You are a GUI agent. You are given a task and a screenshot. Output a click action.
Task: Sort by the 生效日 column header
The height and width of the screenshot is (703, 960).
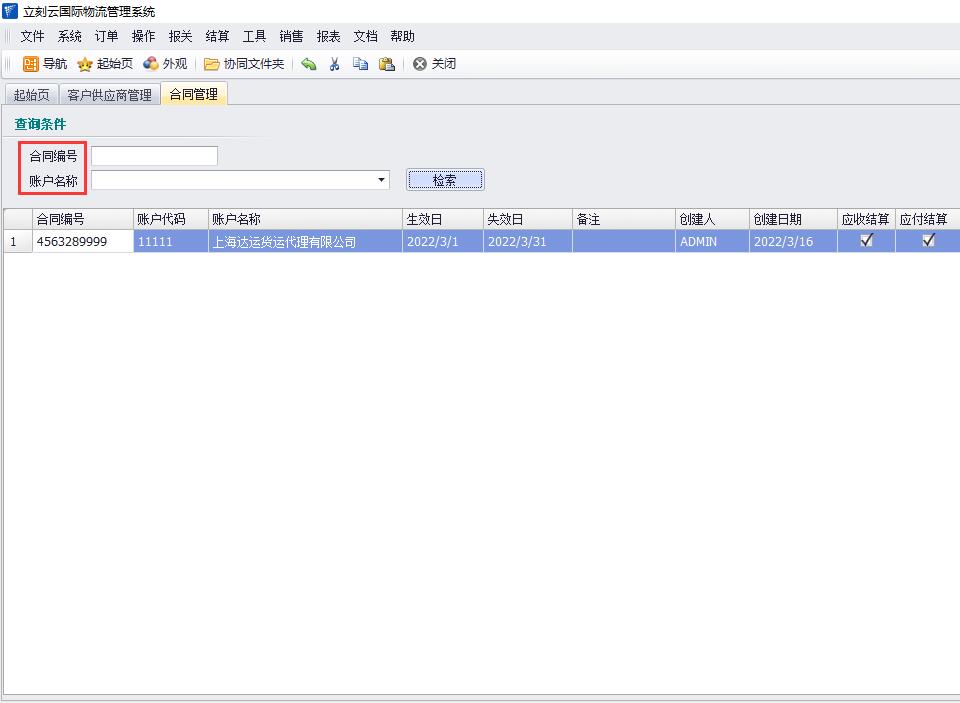[x=442, y=219]
